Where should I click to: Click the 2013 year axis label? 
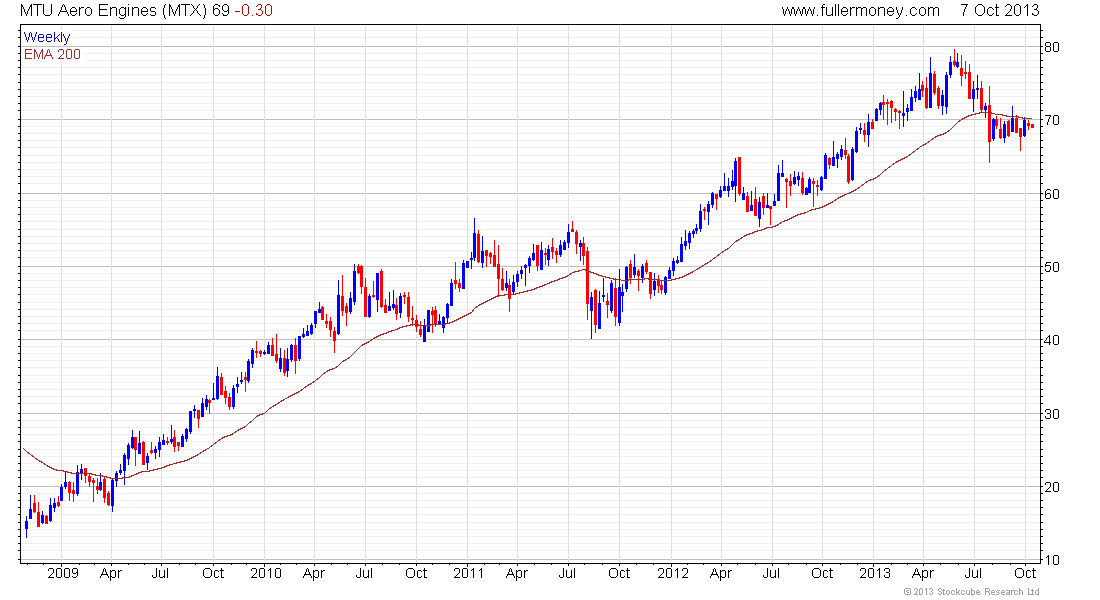[x=875, y=573]
